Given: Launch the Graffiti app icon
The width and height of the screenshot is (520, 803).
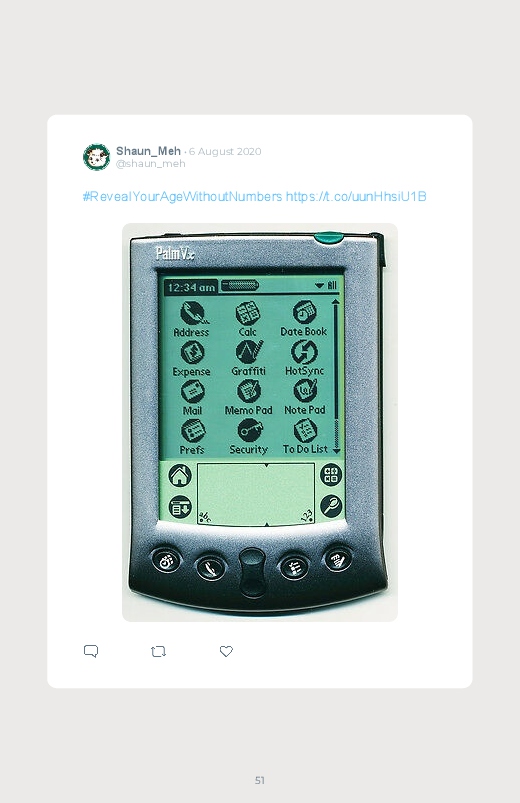Looking at the screenshot, I should tap(249, 352).
